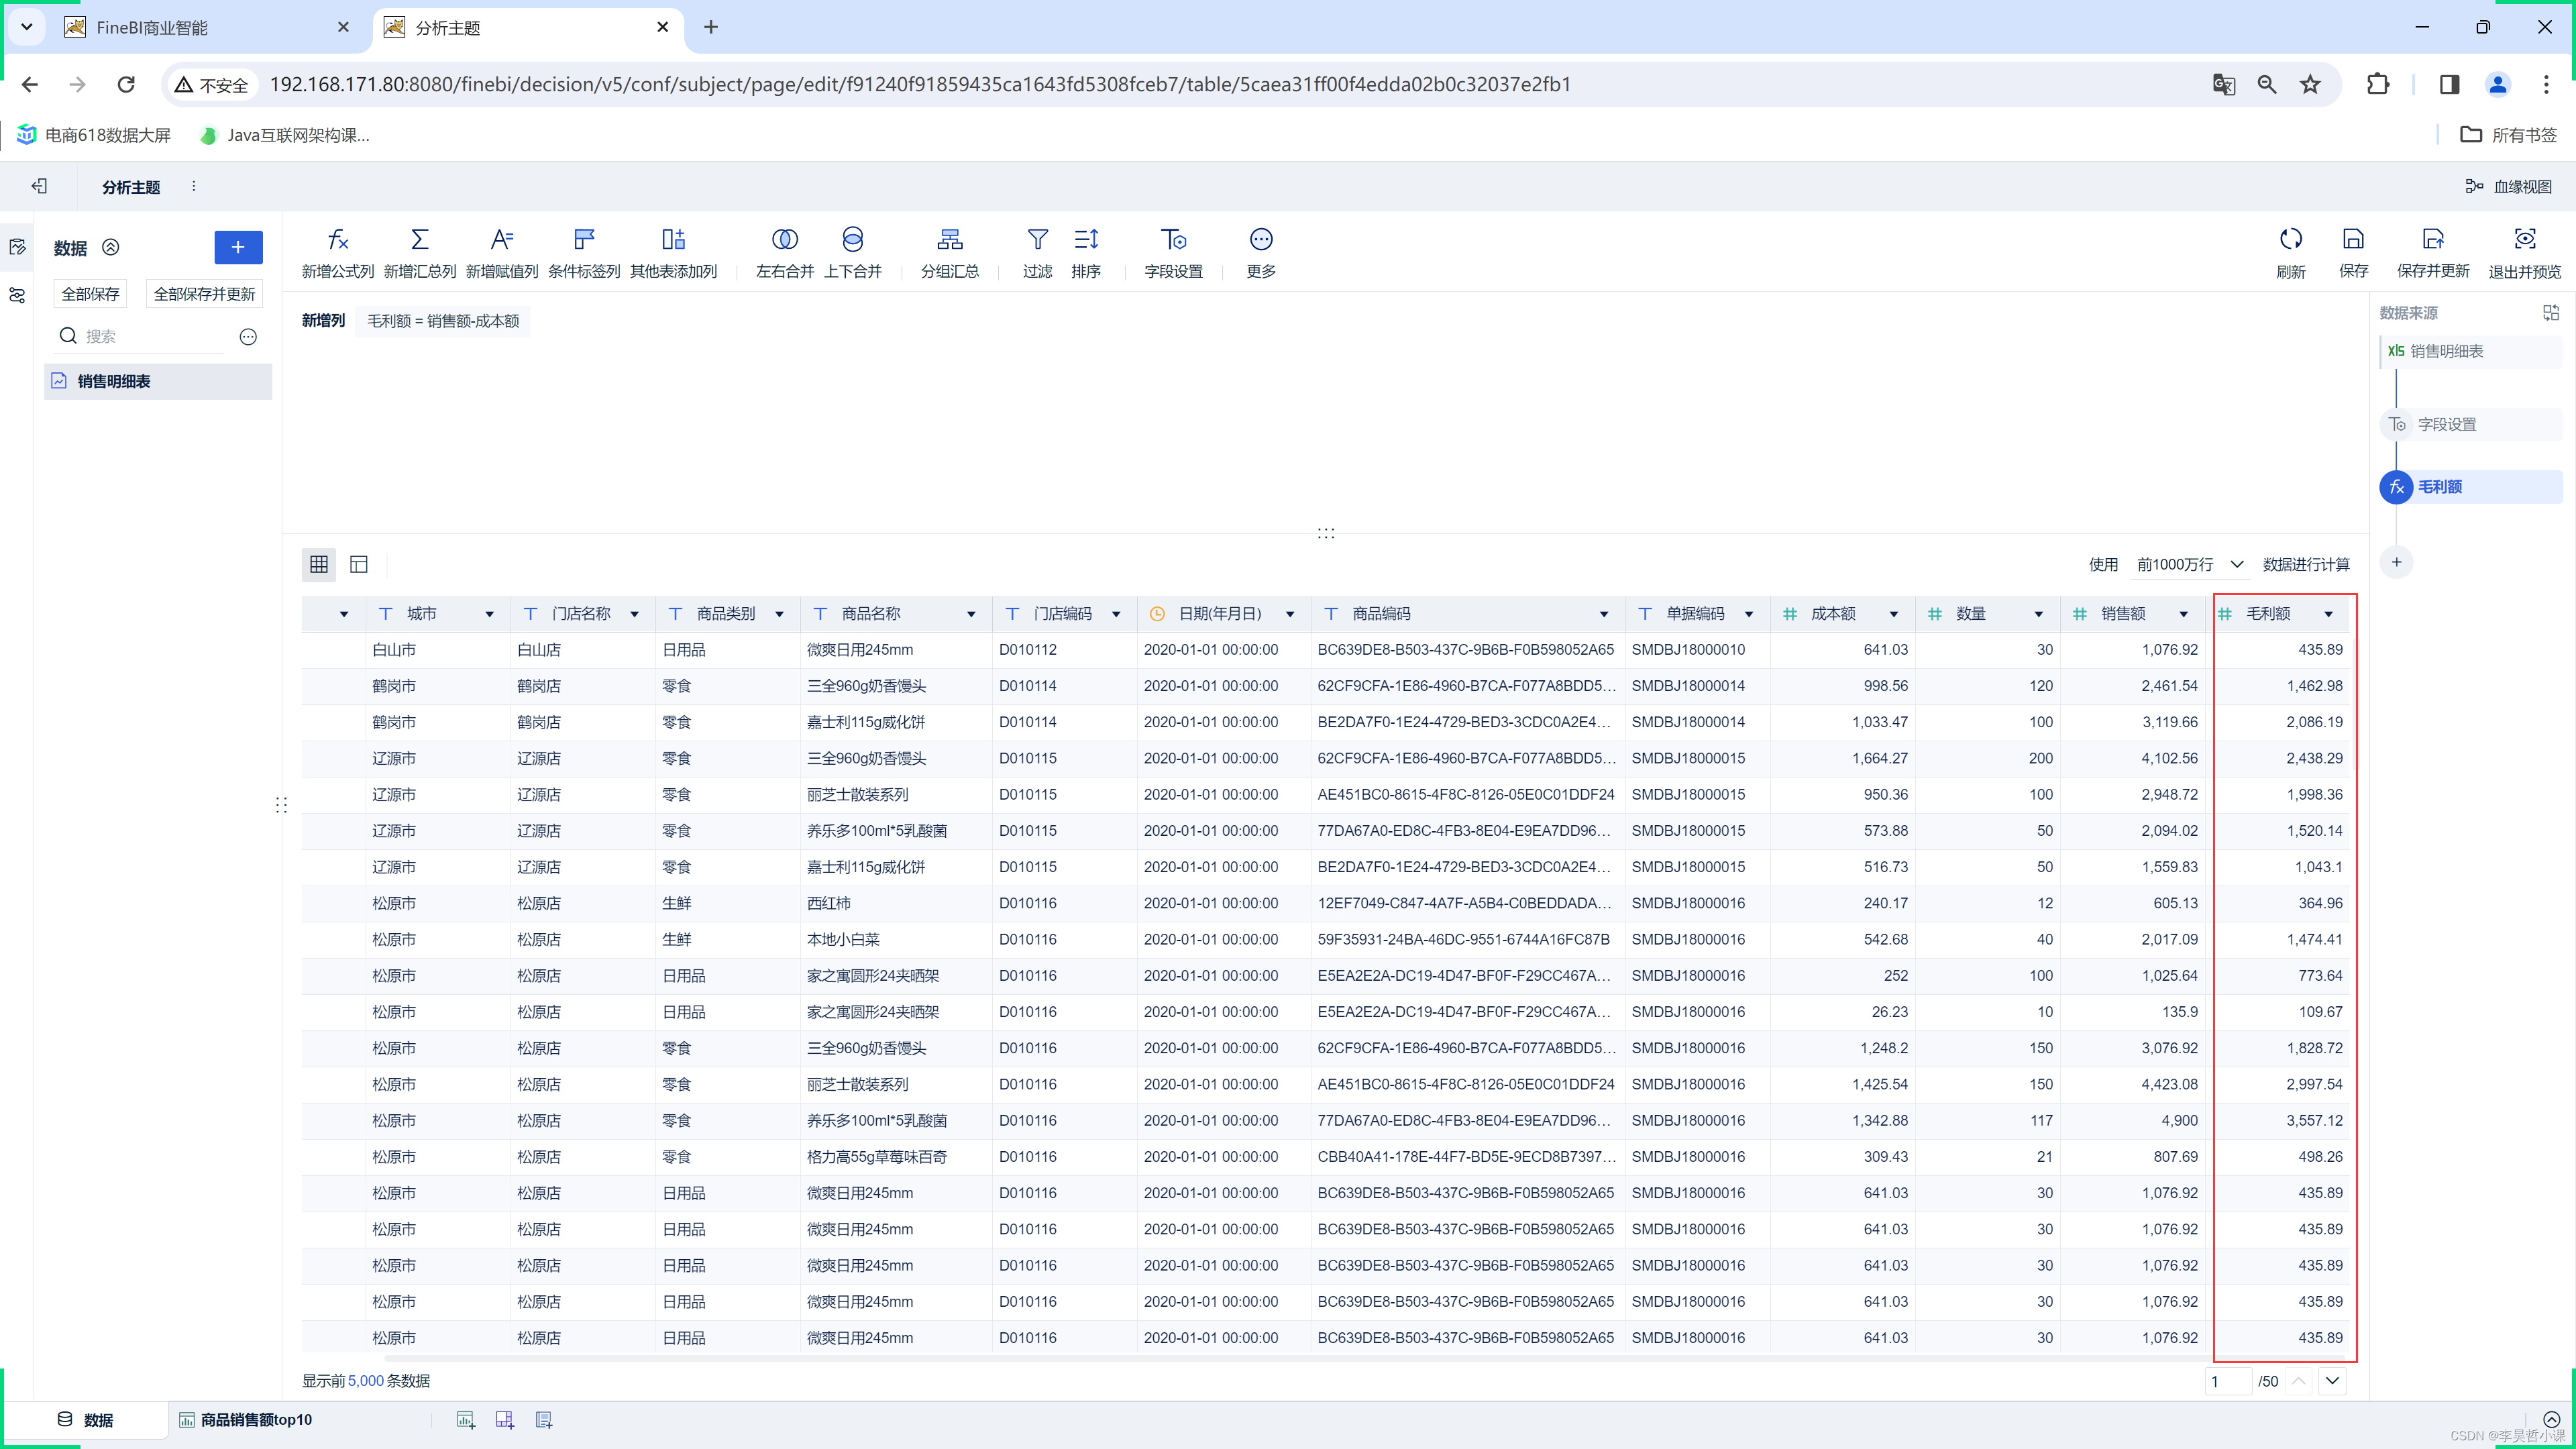Select the 左右合并 join tool
Screen dimensions: 2576x1449
pos(785,253)
